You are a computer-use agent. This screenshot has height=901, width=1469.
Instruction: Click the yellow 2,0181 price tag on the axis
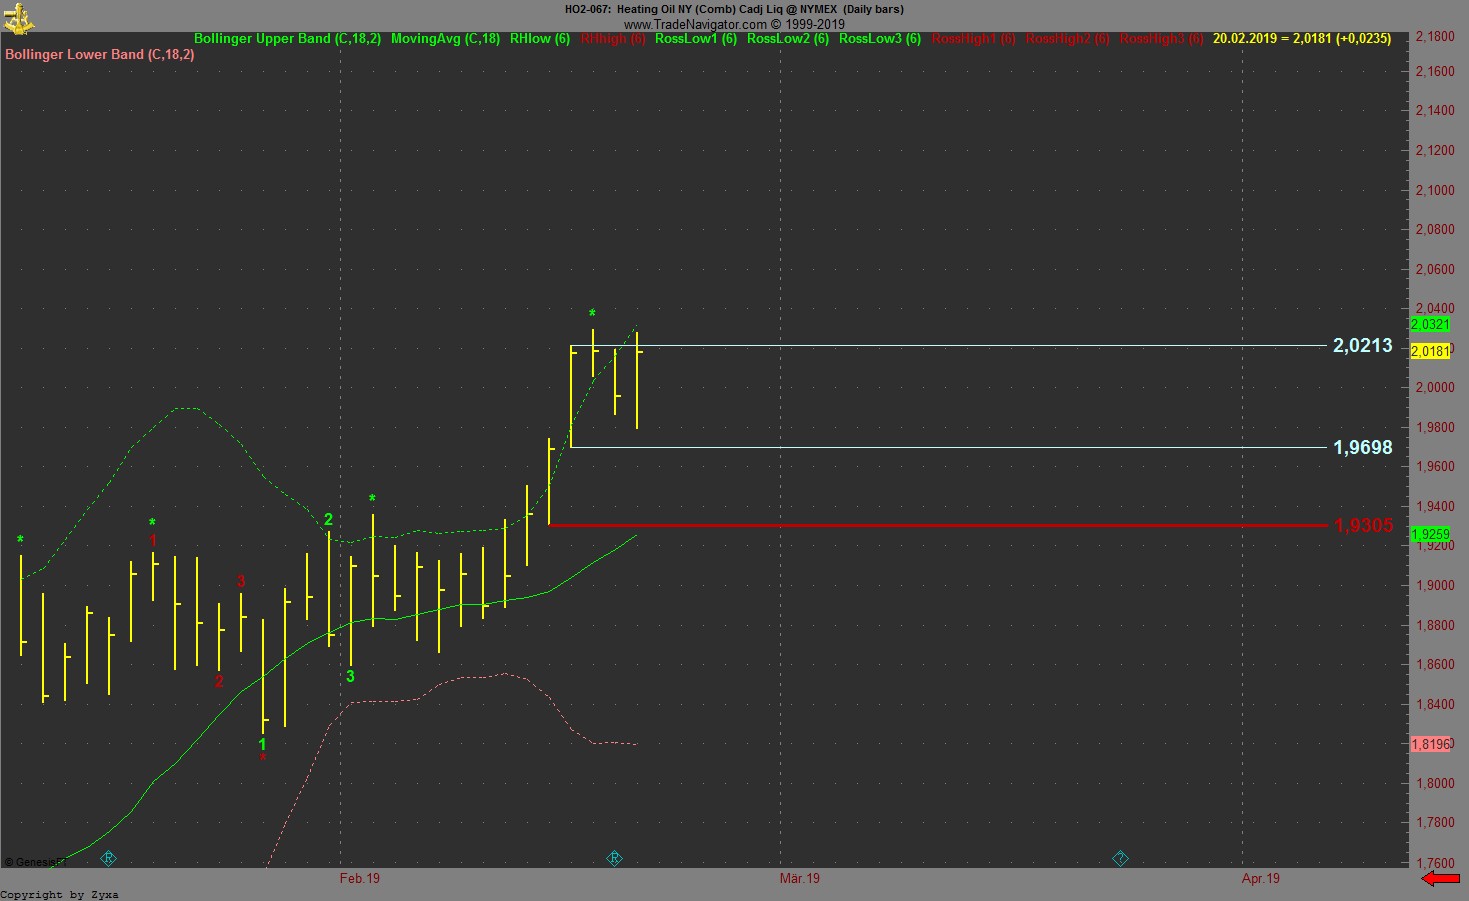1429,351
